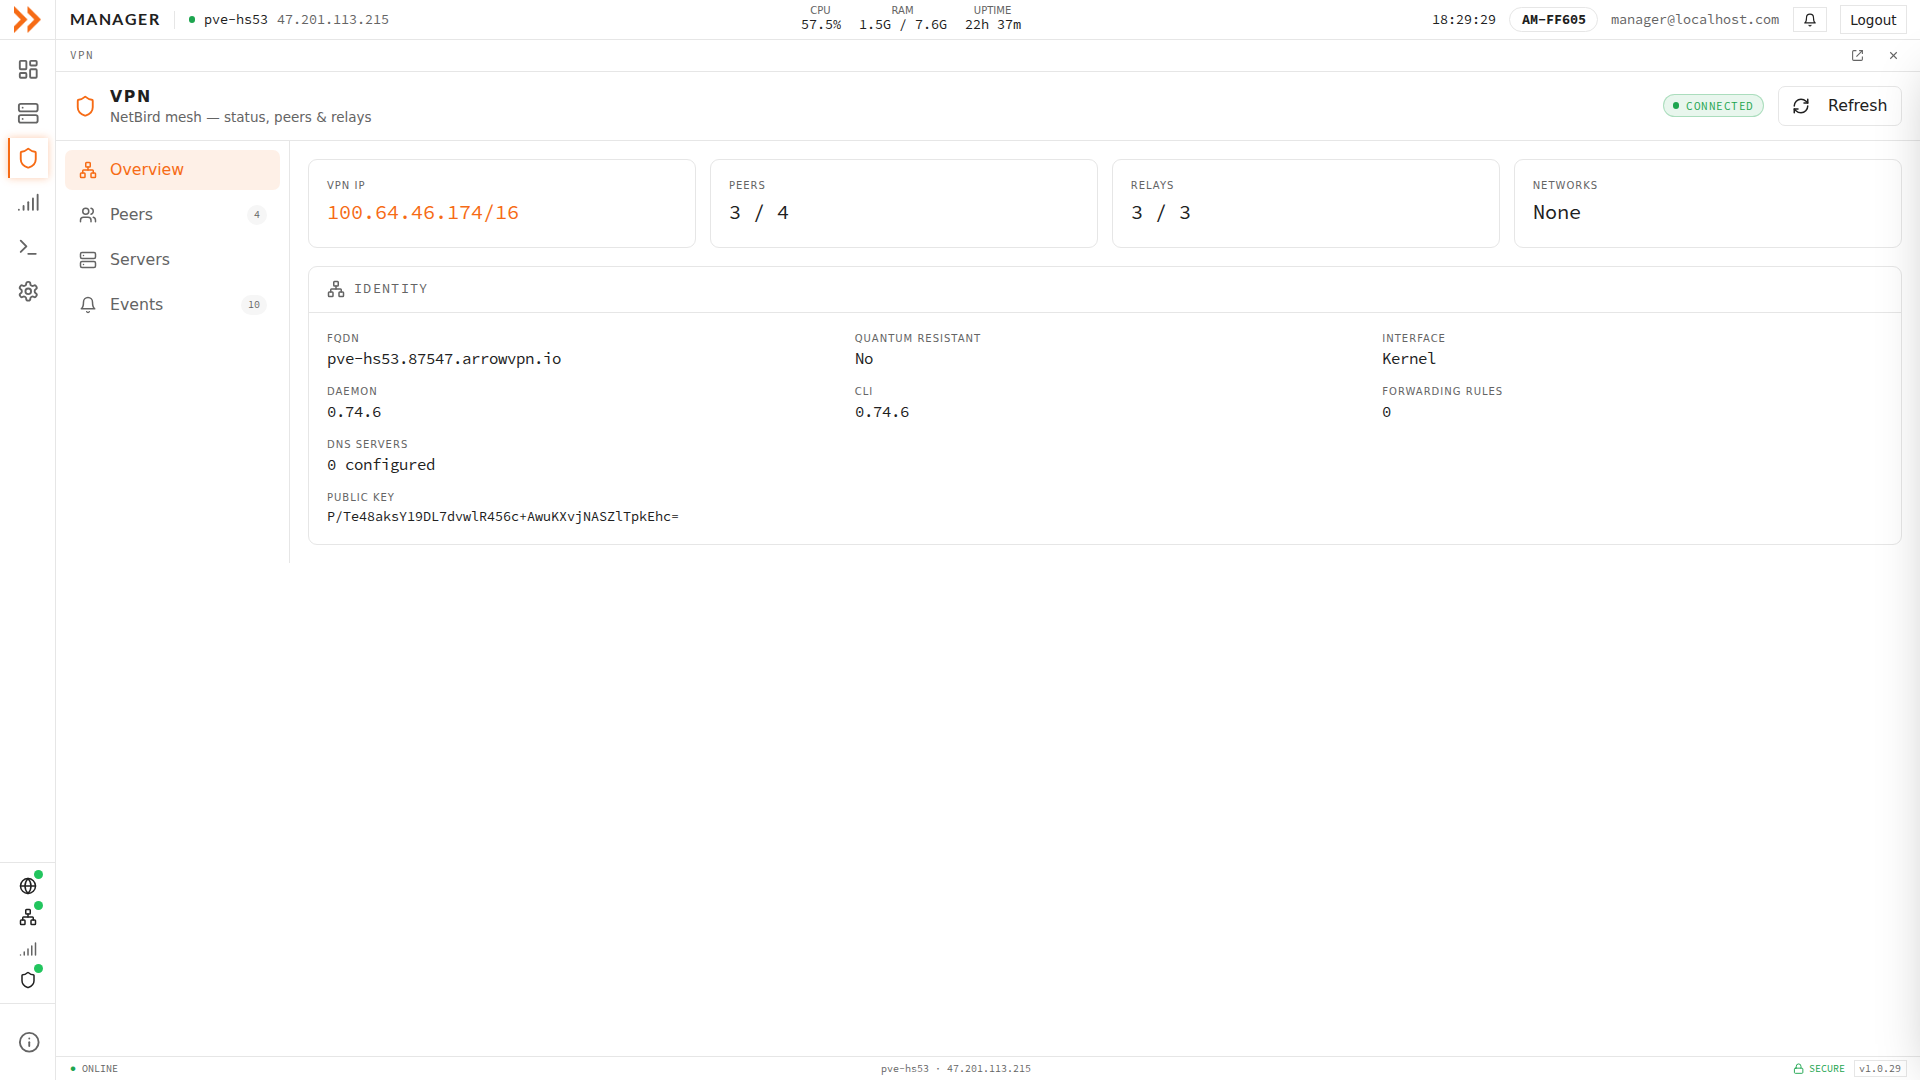Open the info circle icon at sidebar bottom
The image size is (1920, 1080).
pyautogui.click(x=29, y=1042)
